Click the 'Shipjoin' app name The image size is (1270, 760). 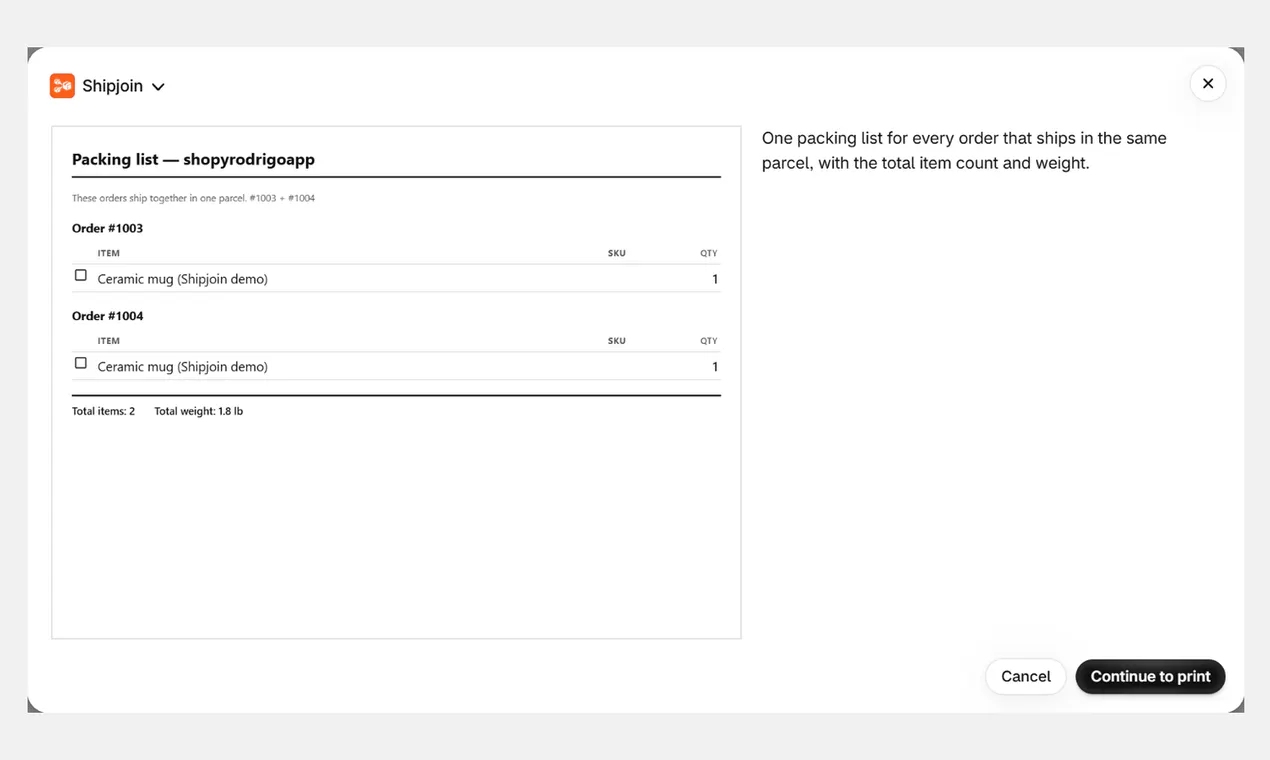pos(113,86)
